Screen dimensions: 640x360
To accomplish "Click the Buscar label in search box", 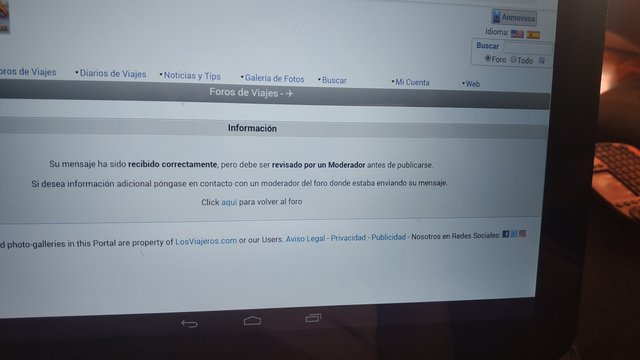I will pyautogui.click(x=487, y=46).
